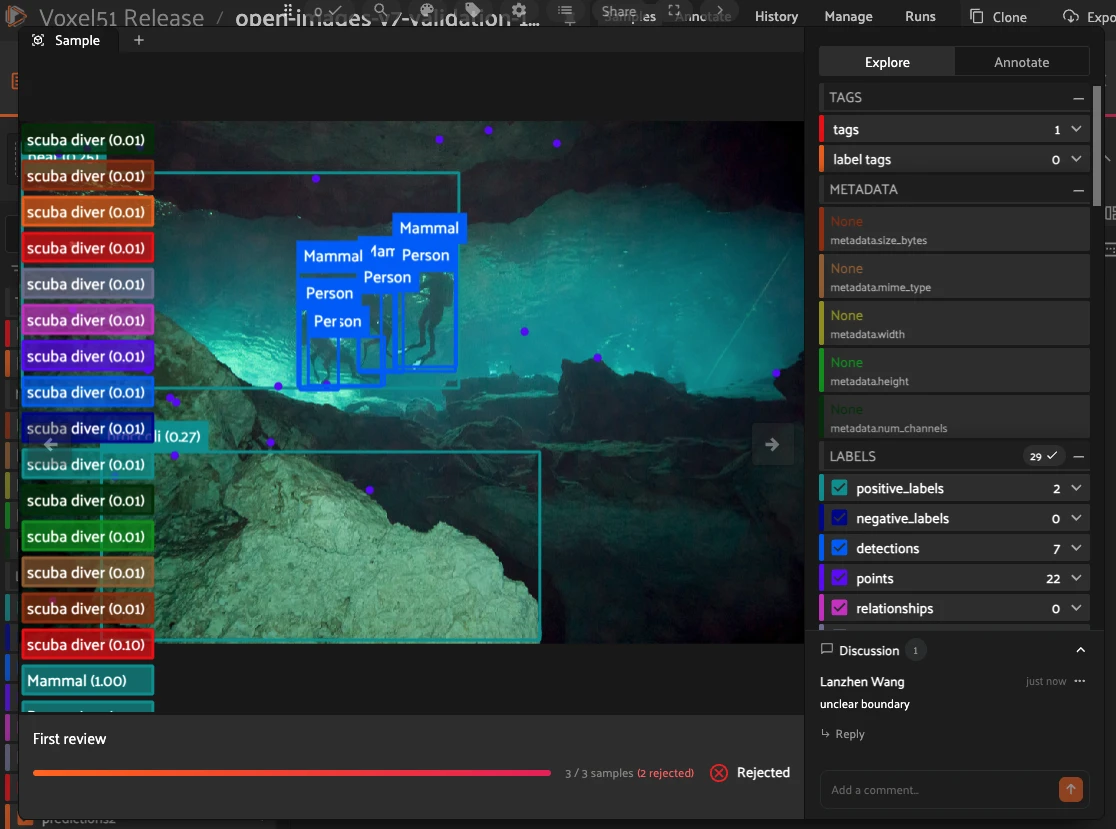Collapse TAGS section with minus icon
The width and height of the screenshot is (1116, 829).
1078,98
